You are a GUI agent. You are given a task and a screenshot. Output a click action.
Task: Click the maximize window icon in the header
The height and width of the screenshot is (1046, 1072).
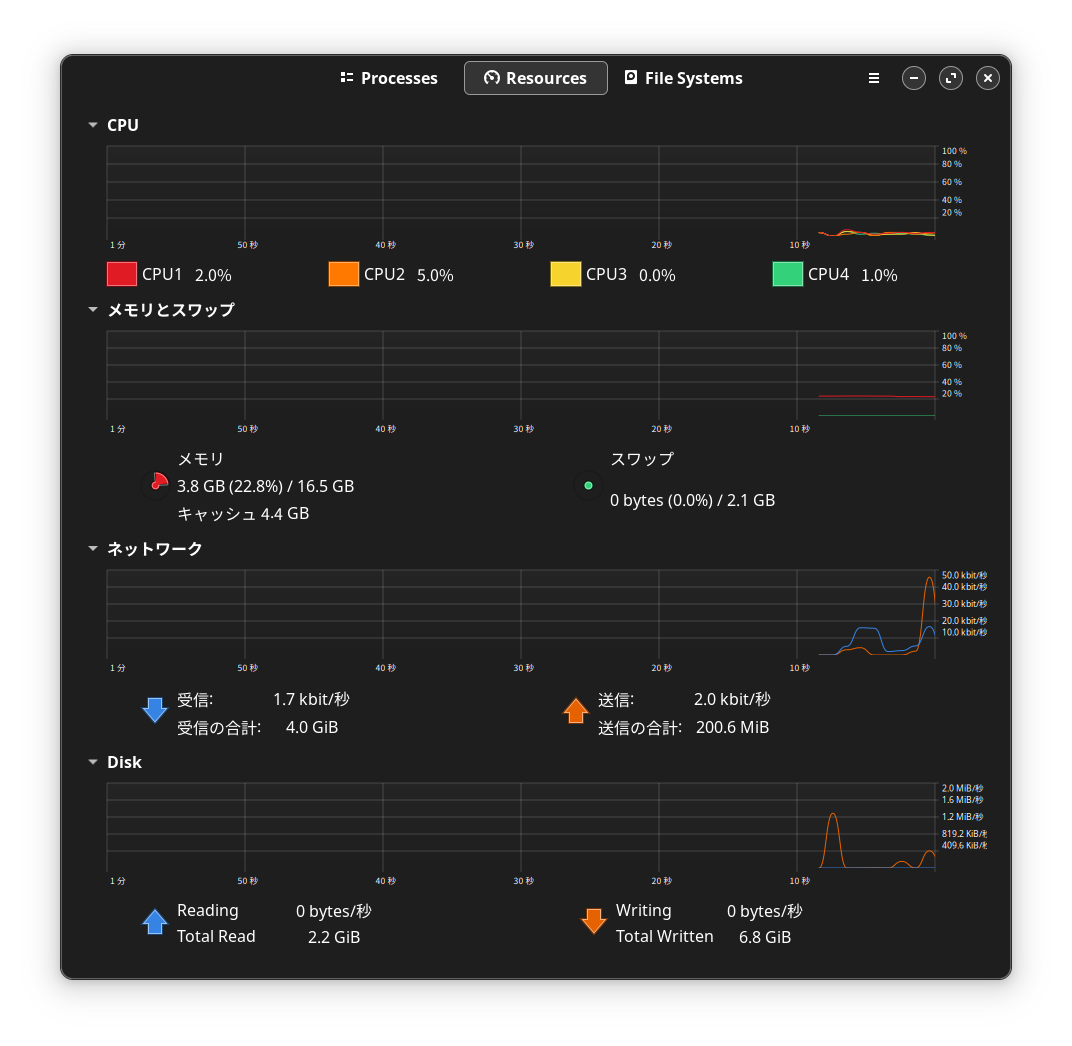(x=950, y=78)
